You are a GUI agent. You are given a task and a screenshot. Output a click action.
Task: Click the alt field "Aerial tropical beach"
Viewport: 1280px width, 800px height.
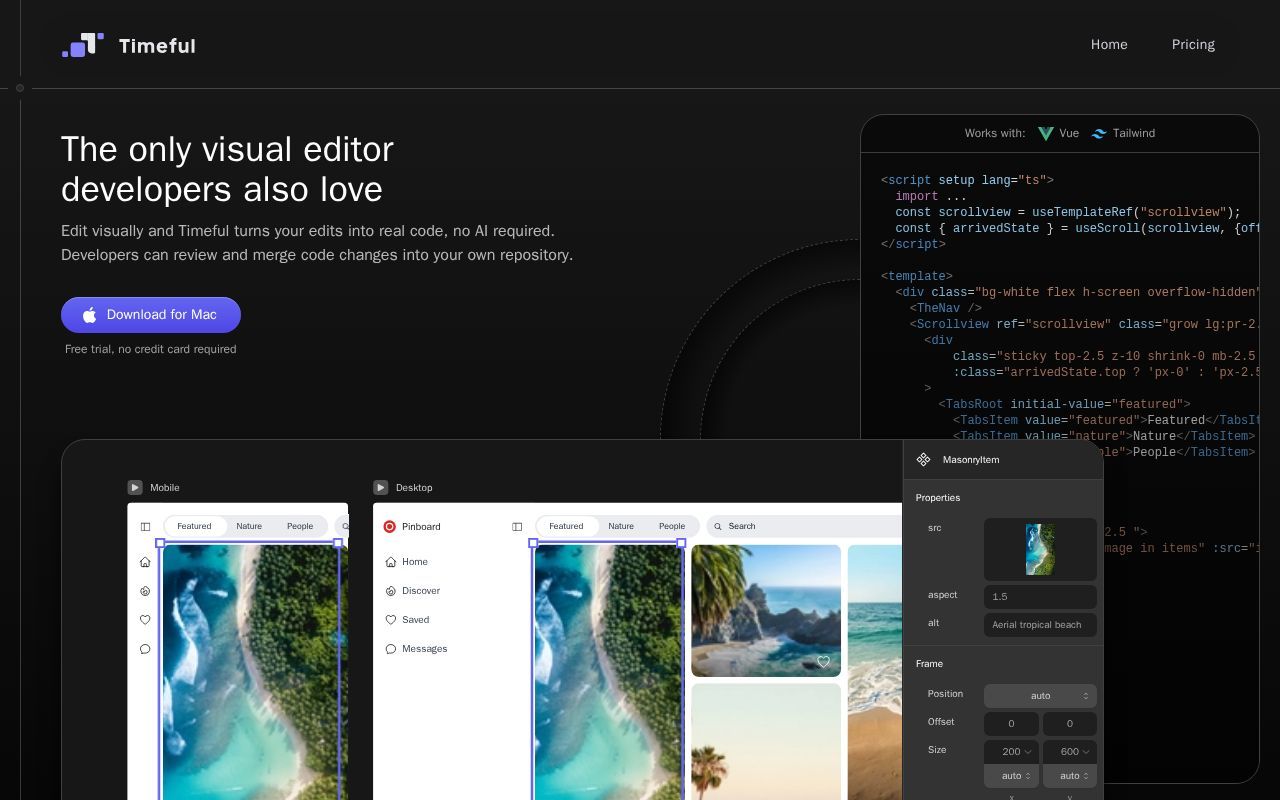[1040, 625]
